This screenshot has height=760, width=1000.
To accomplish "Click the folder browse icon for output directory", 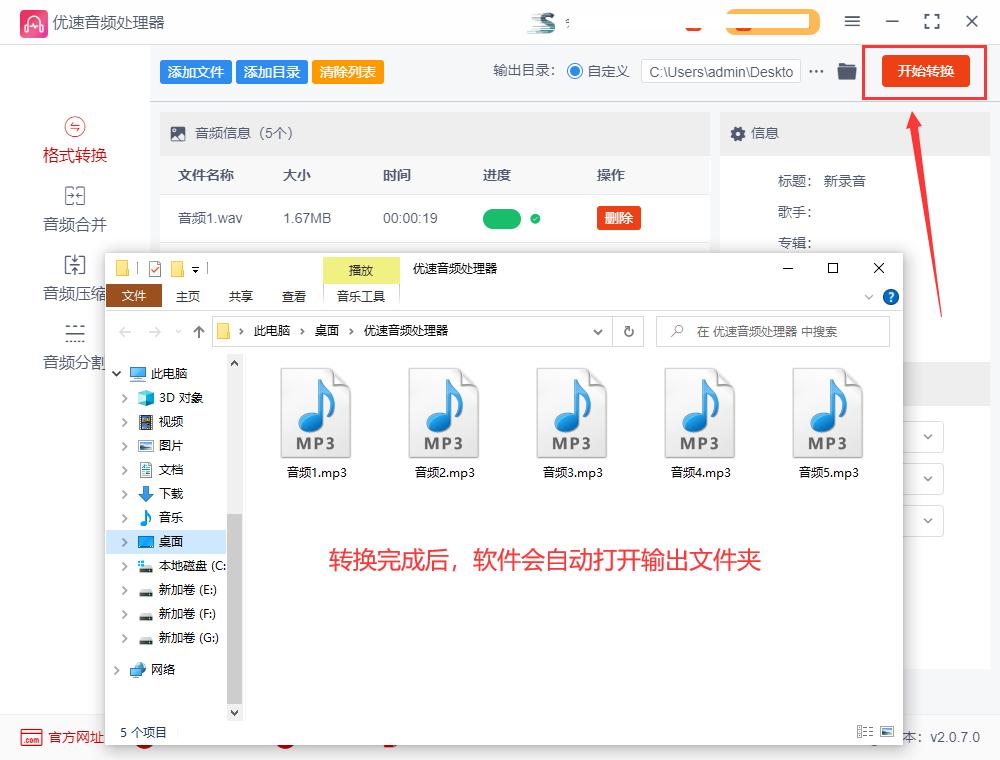I will pyautogui.click(x=846, y=71).
